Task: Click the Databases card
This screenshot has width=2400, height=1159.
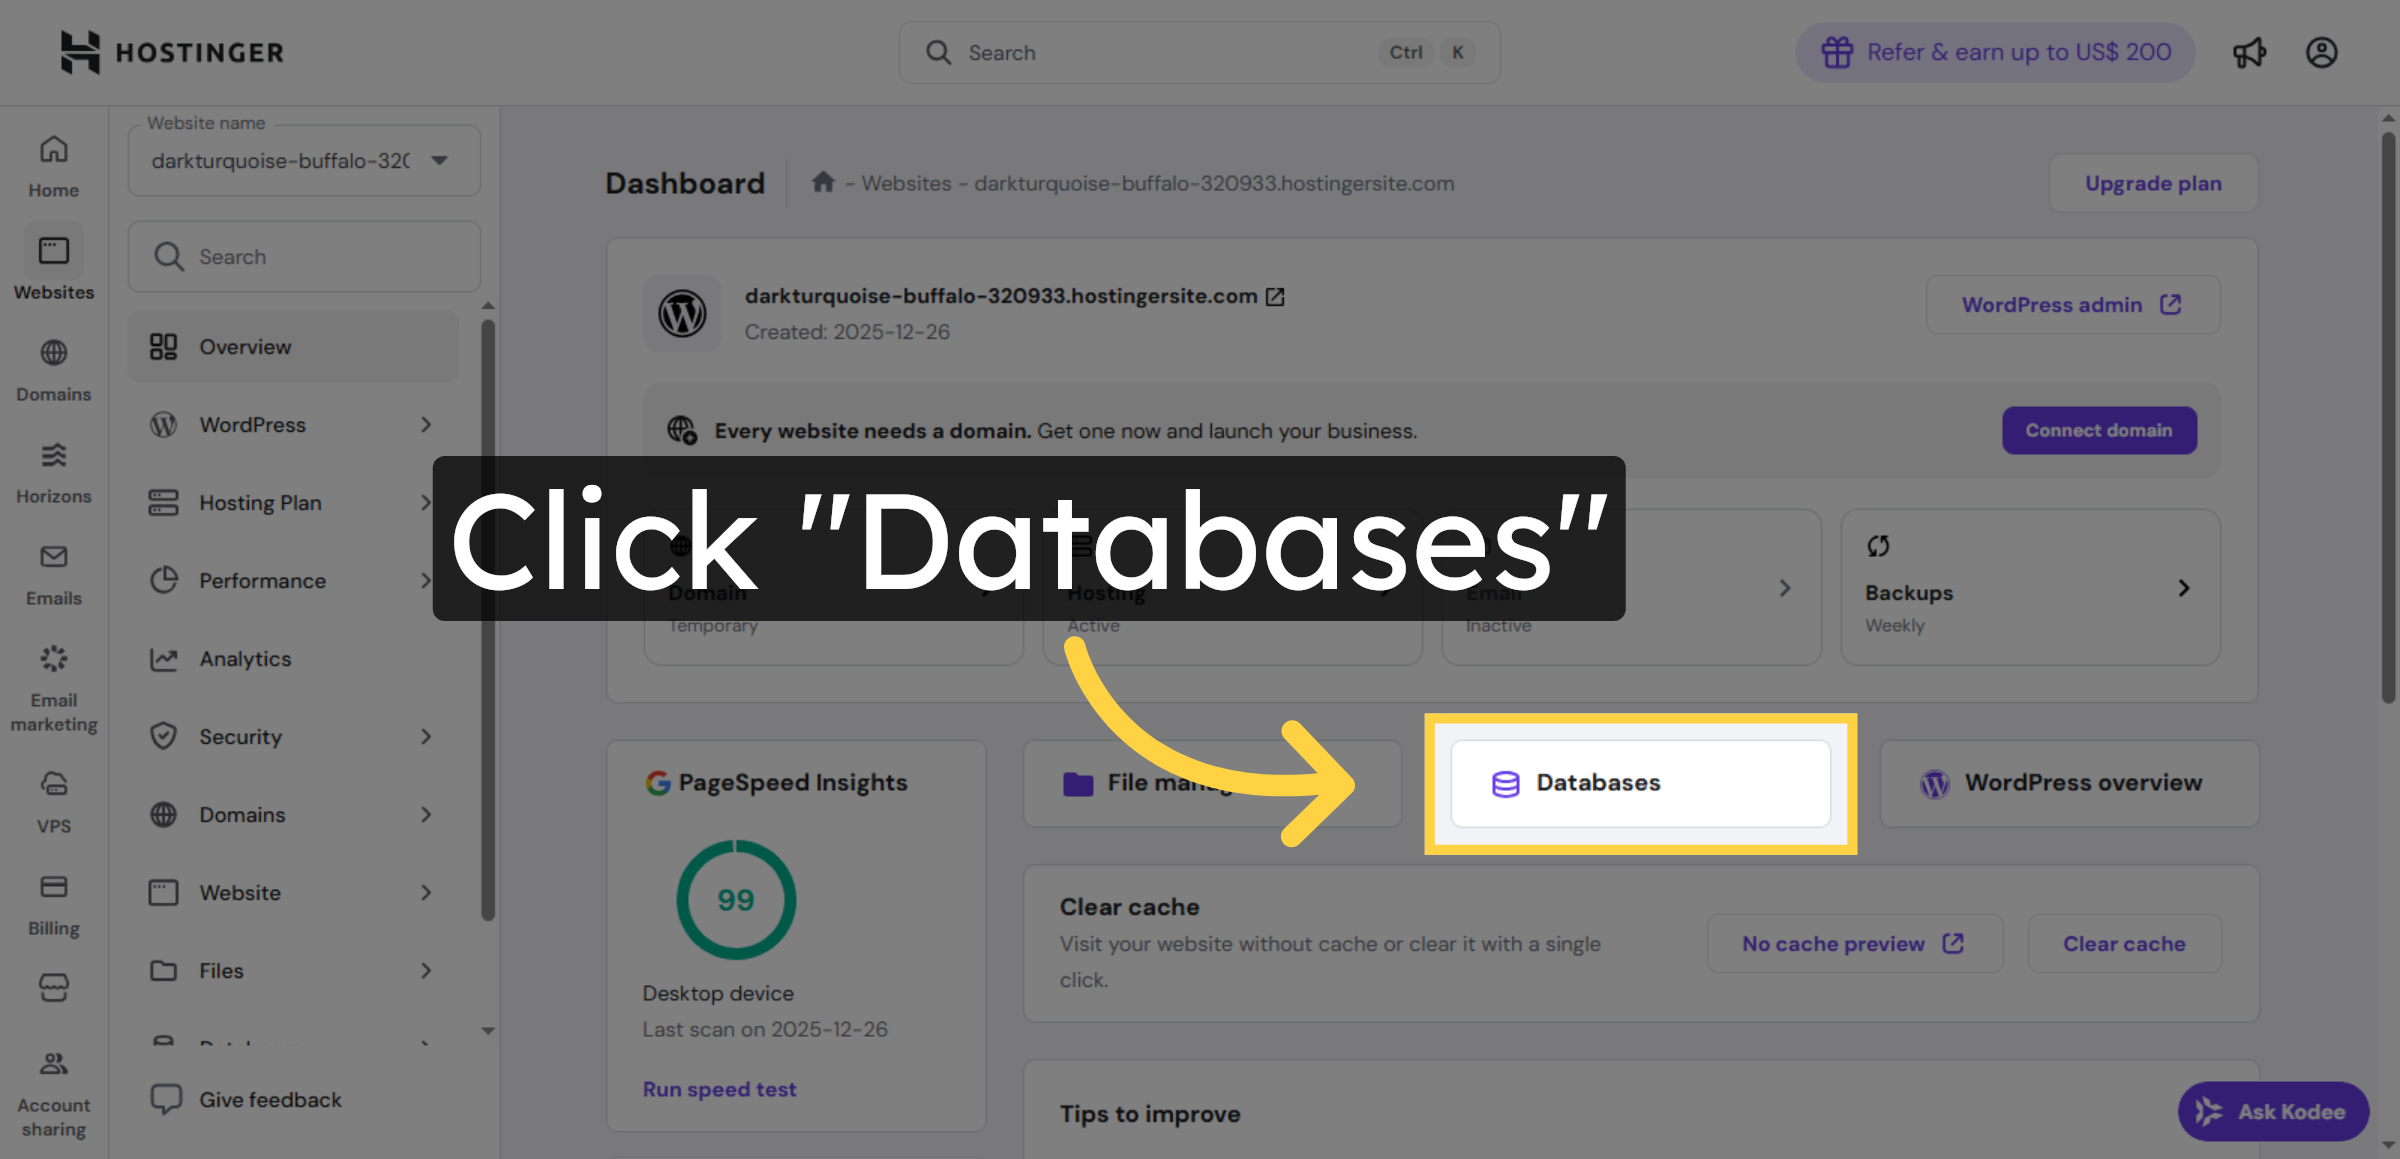Action: (1639, 783)
